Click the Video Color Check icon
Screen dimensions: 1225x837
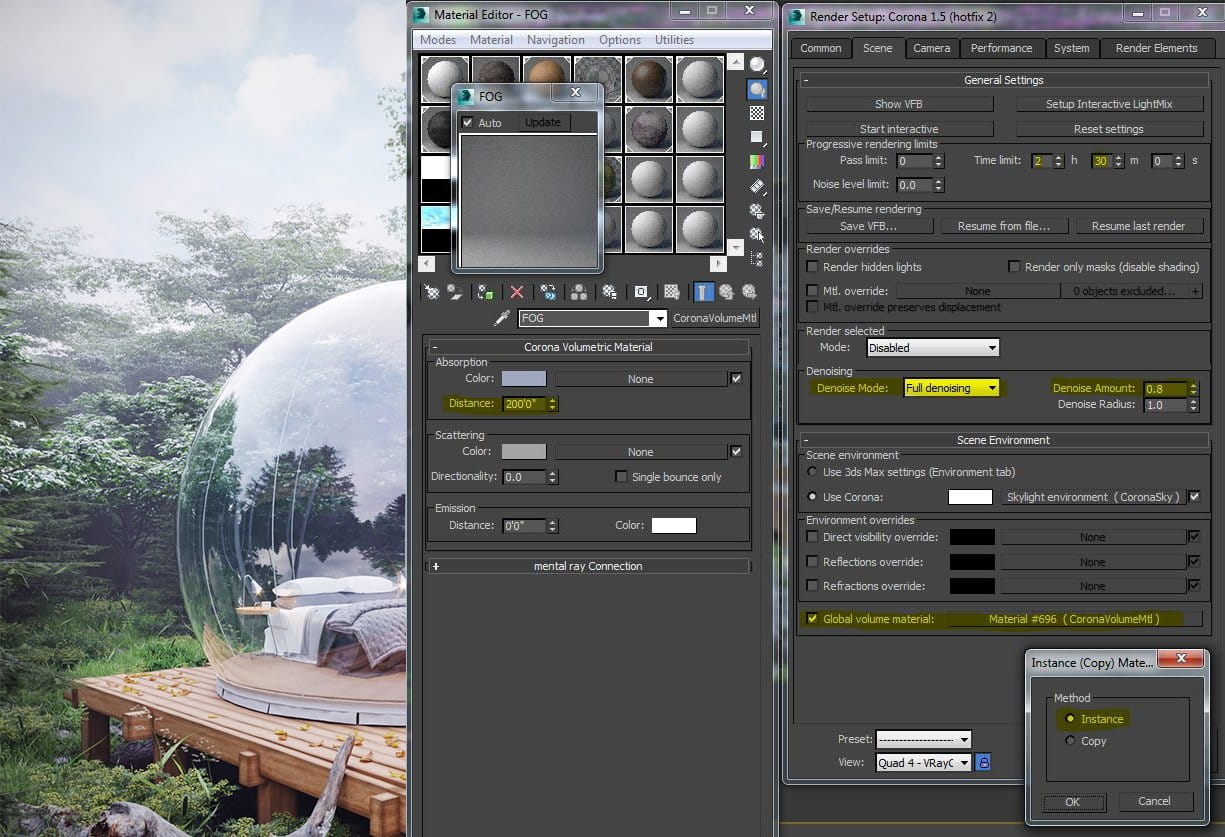(x=757, y=161)
